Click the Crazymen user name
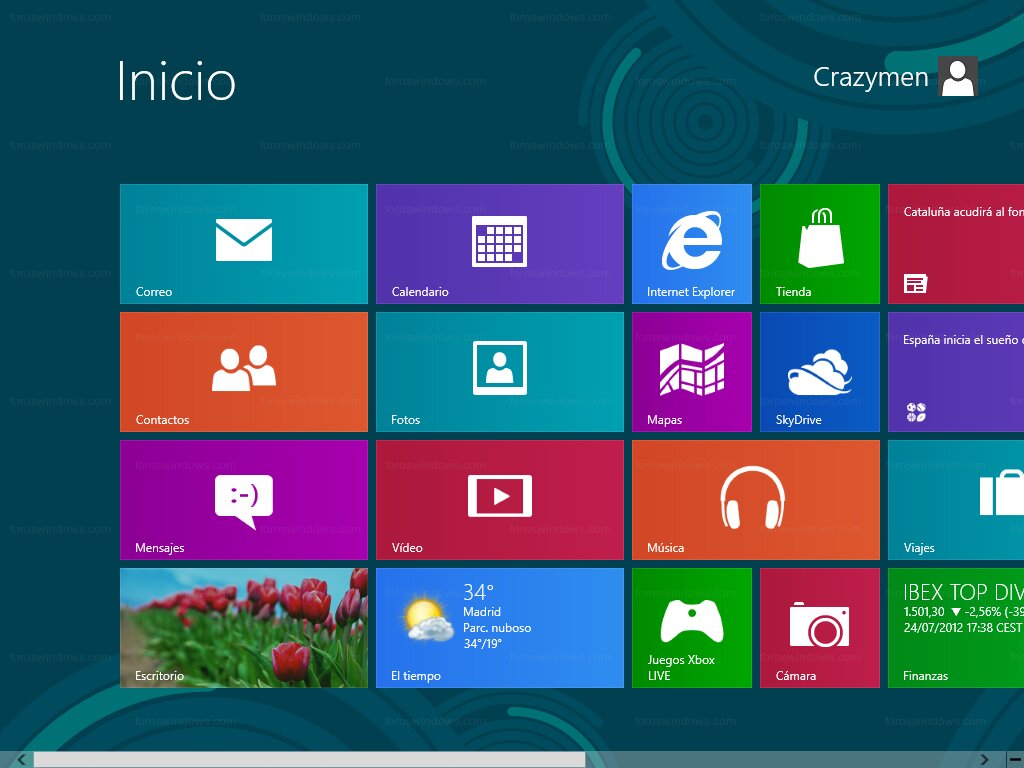The height and width of the screenshot is (768, 1024). click(x=871, y=78)
